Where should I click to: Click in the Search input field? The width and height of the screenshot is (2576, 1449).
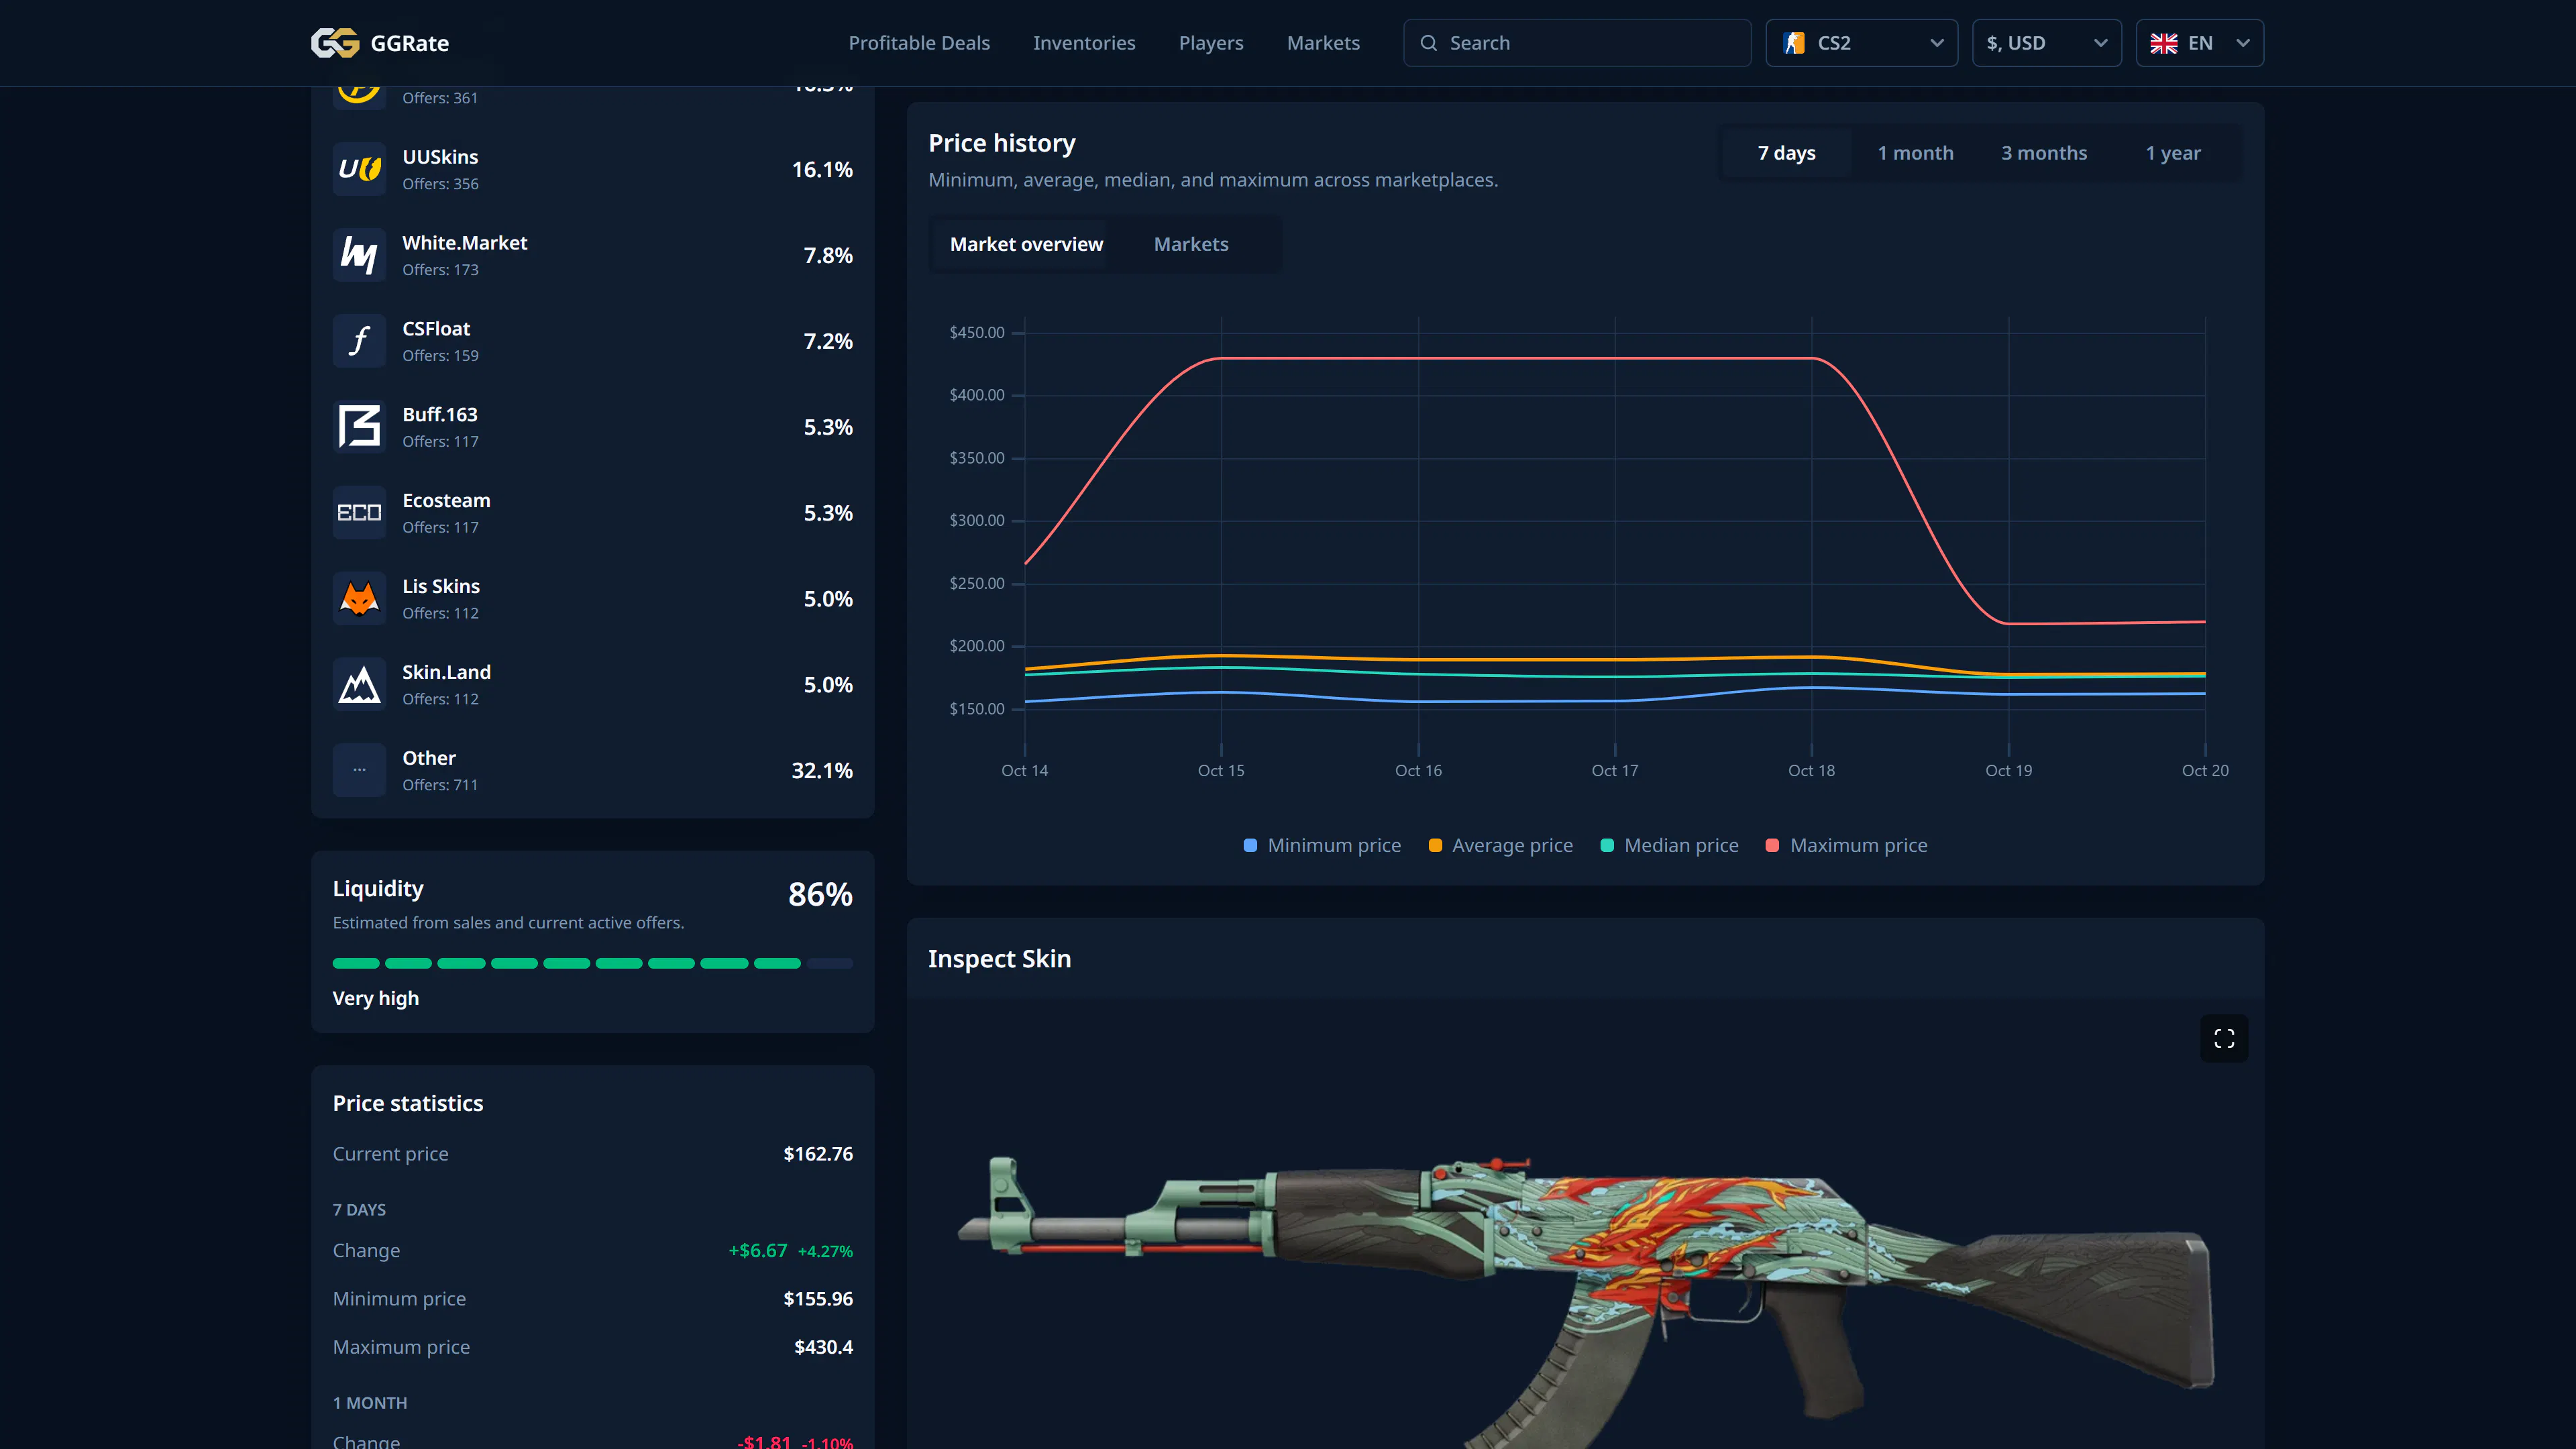[1577, 43]
